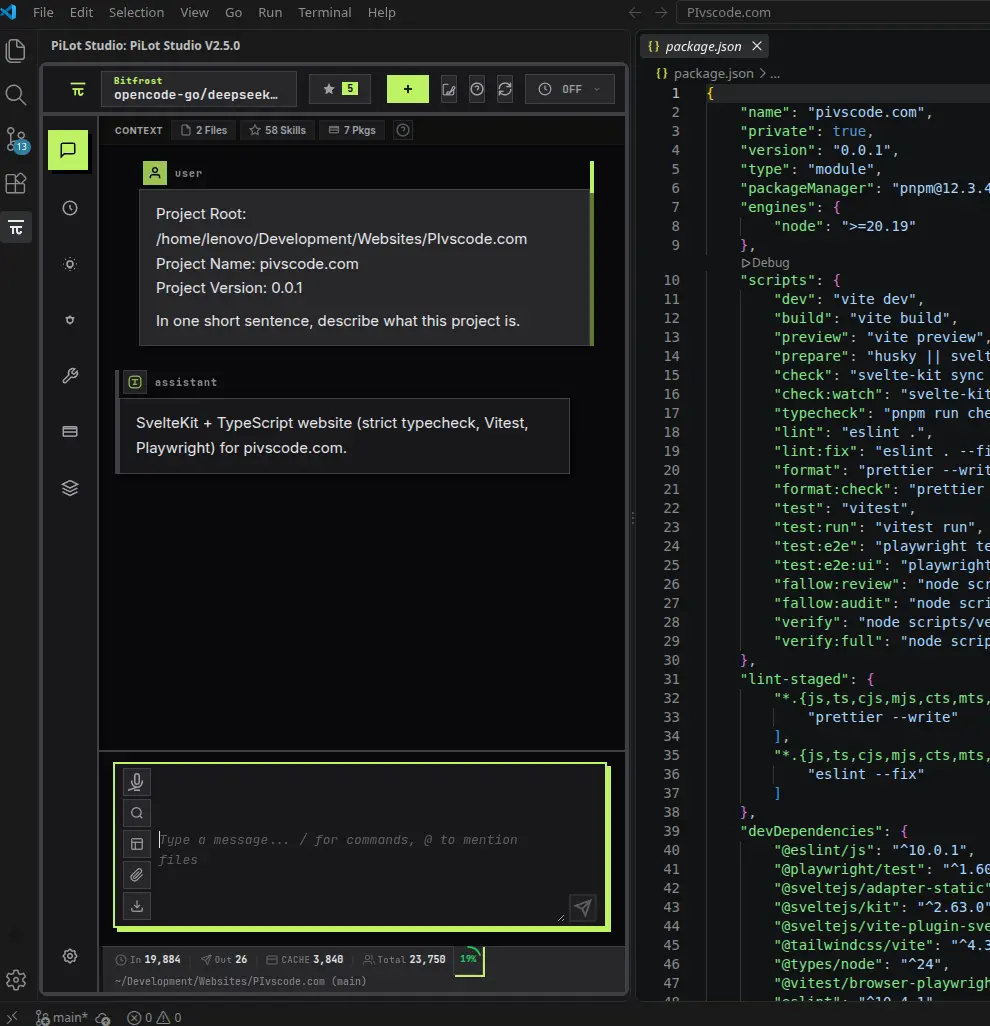Open the PiLot Studio activity bar icon
The image size is (990, 1026).
16,228
